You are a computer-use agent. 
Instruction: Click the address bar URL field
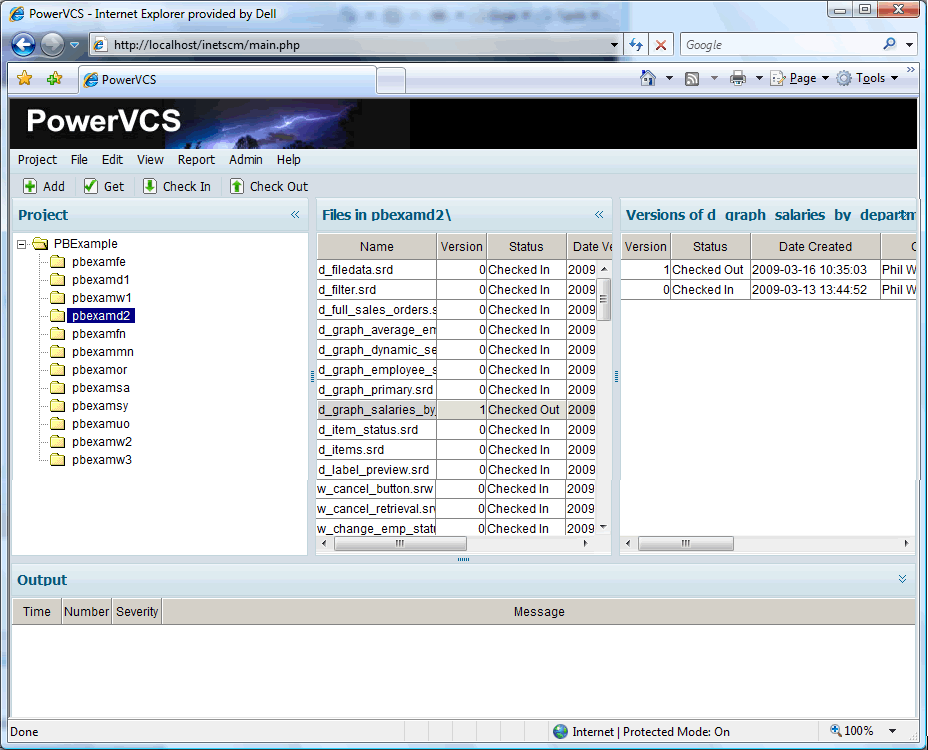(x=356, y=45)
